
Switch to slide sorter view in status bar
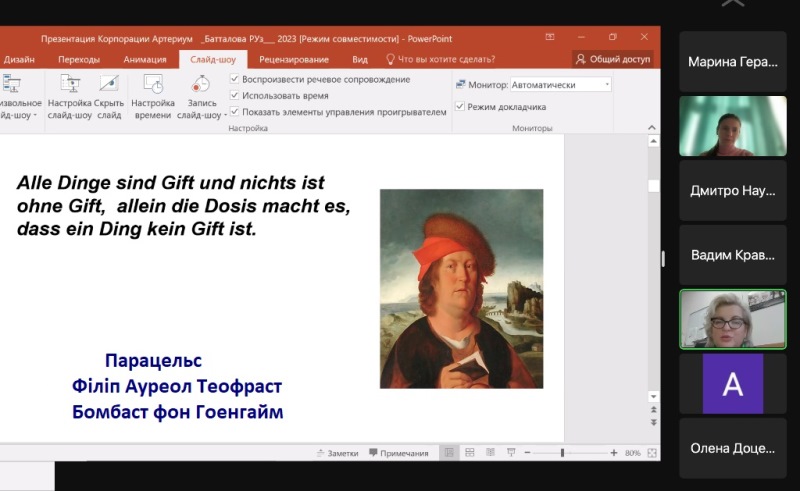click(469, 453)
